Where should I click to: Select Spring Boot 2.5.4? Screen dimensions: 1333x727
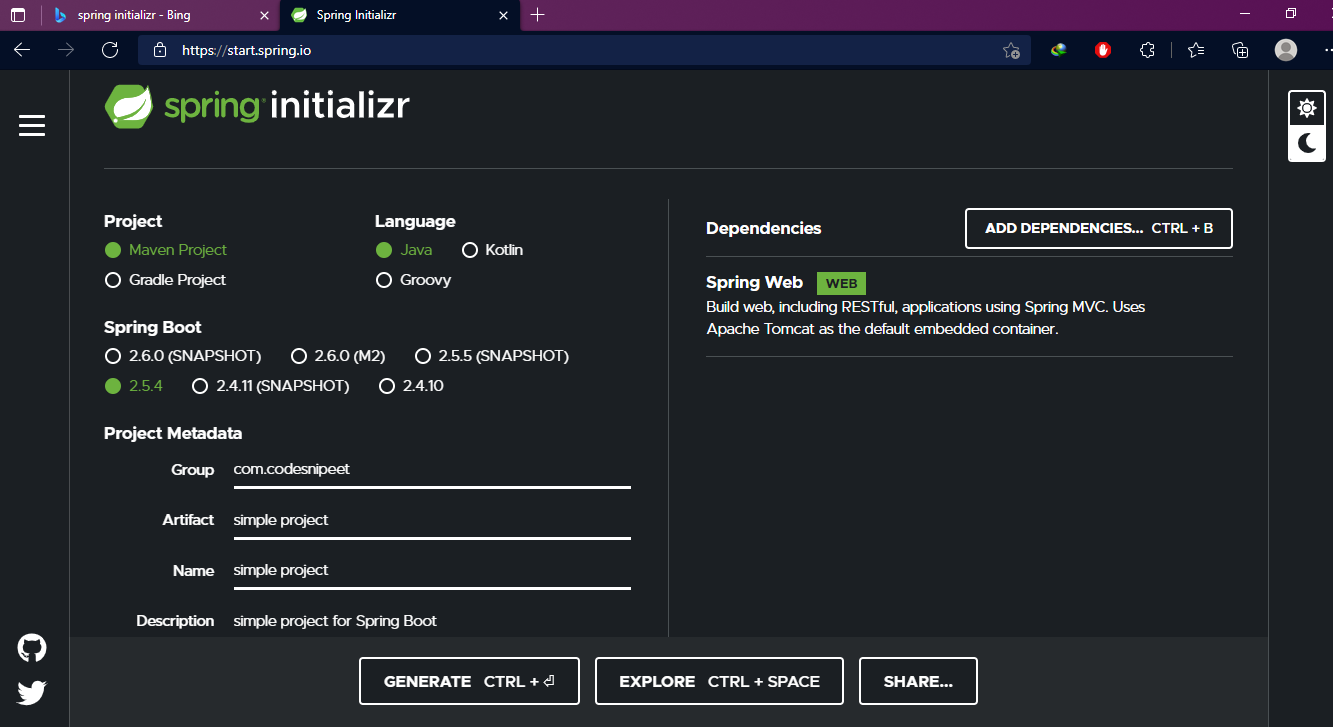[134, 386]
